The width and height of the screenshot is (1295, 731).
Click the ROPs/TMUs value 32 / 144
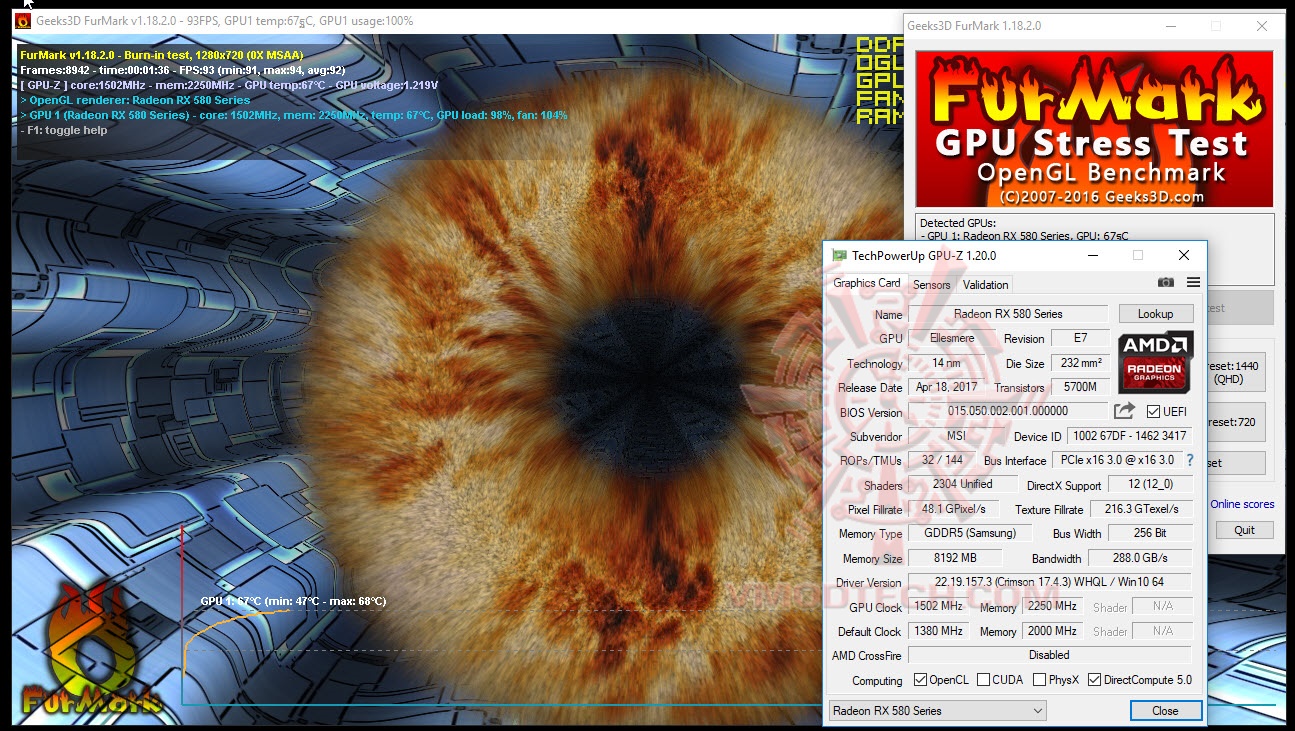(940, 460)
